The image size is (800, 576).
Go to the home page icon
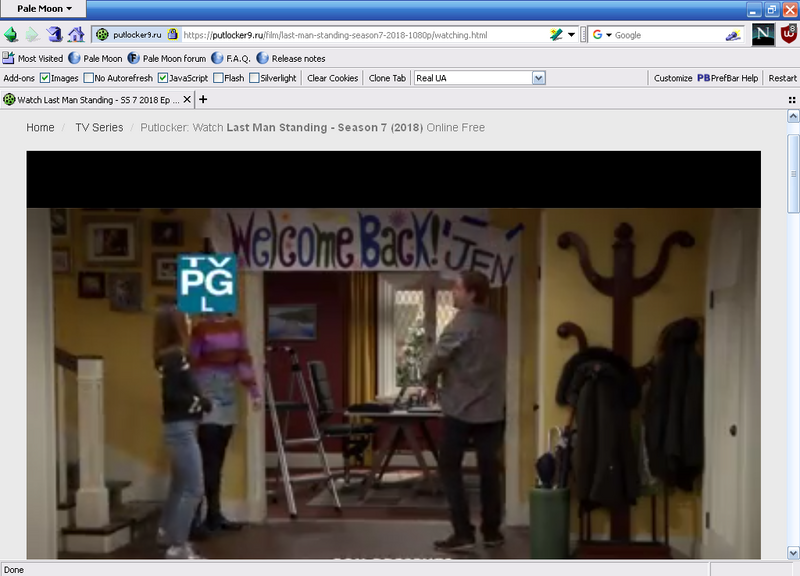click(76, 35)
